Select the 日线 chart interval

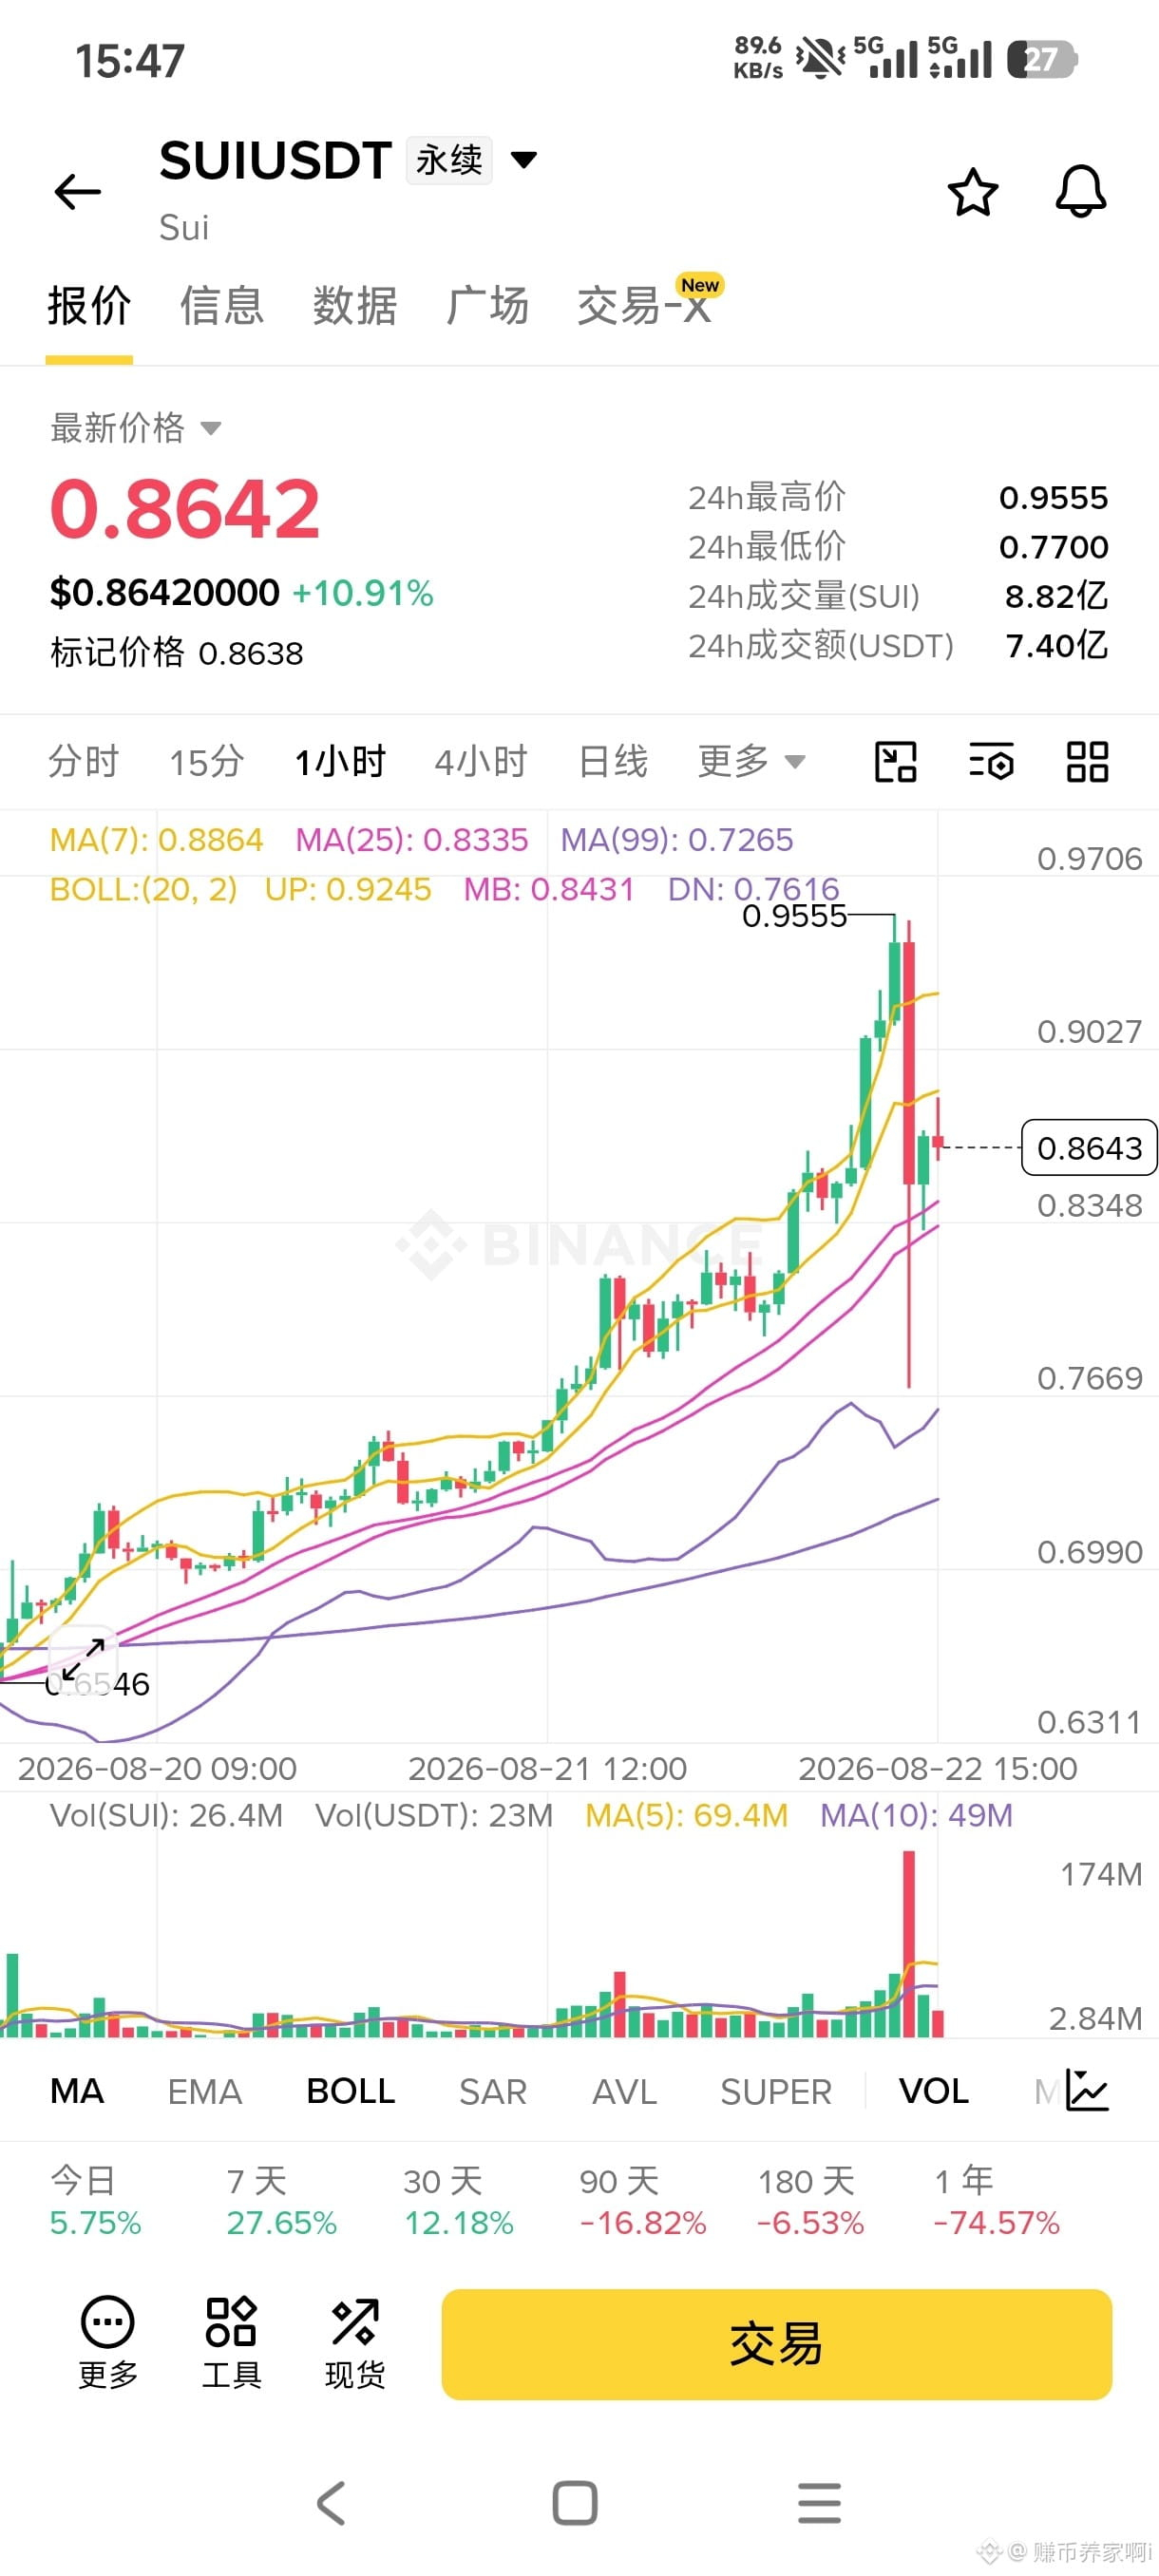click(x=613, y=762)
